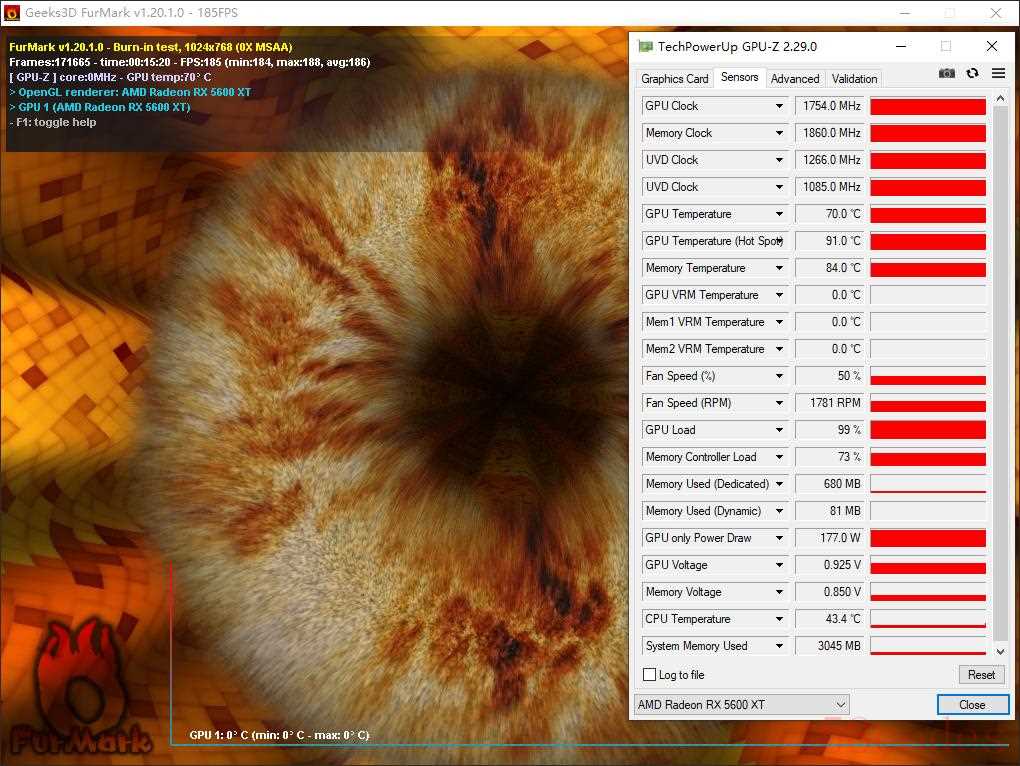Click the GPU Voltage graph bar
Screen dimensions: 1020x766
point(928,565)
